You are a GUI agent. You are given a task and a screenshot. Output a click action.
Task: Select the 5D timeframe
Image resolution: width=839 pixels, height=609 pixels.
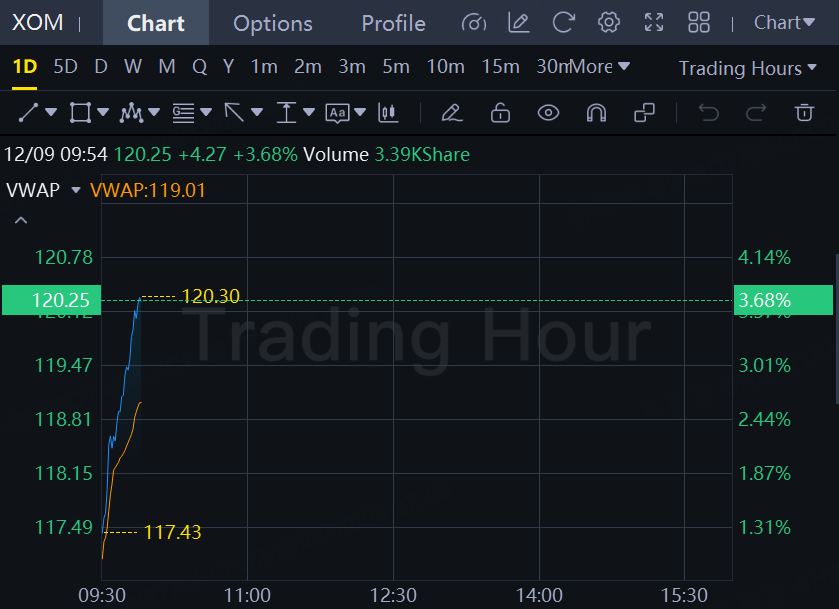tap(65, 67)
